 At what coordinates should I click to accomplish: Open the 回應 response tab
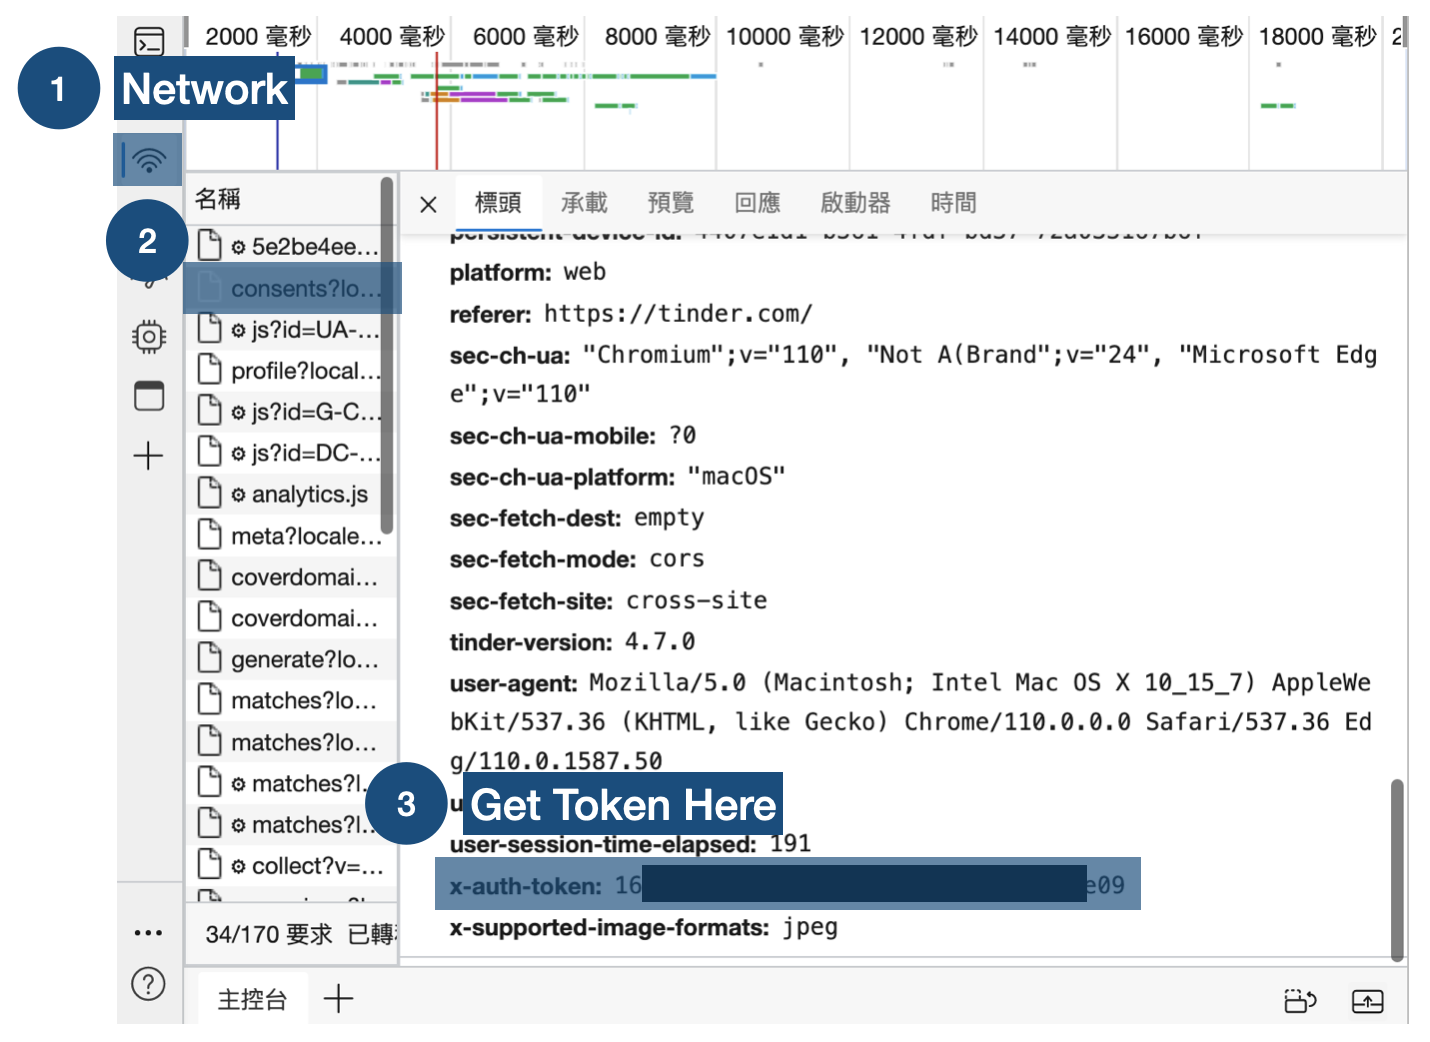click(x=759, y=202)
